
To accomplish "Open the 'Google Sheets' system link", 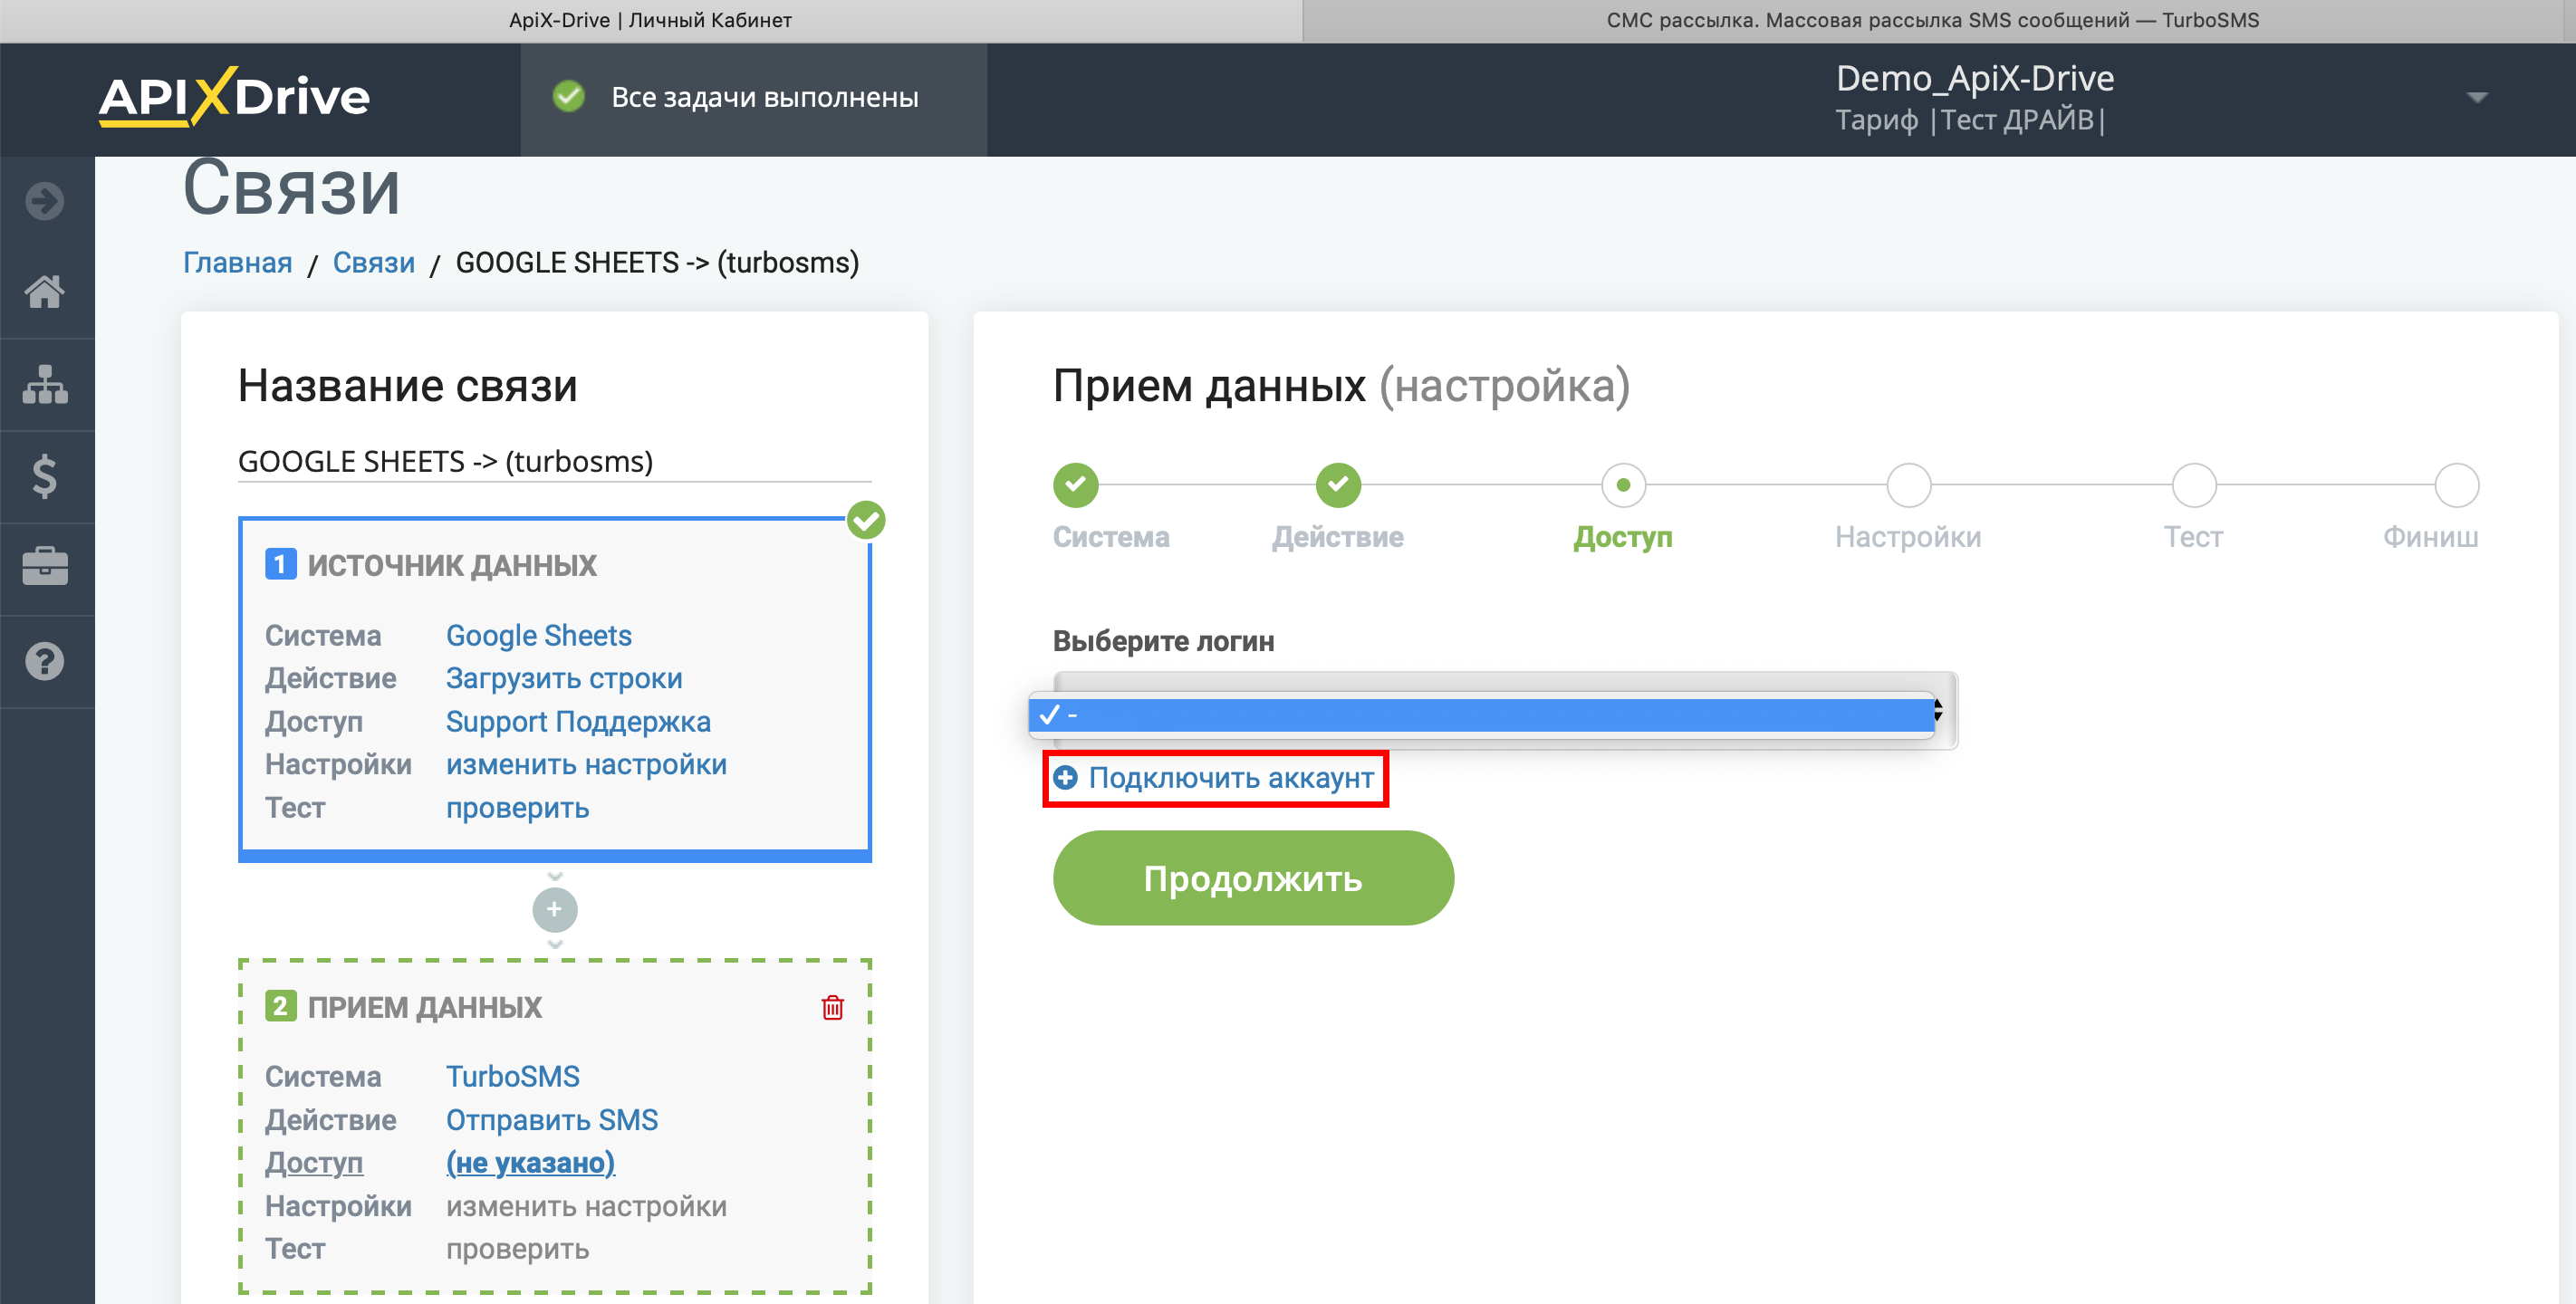I will 539,635.
